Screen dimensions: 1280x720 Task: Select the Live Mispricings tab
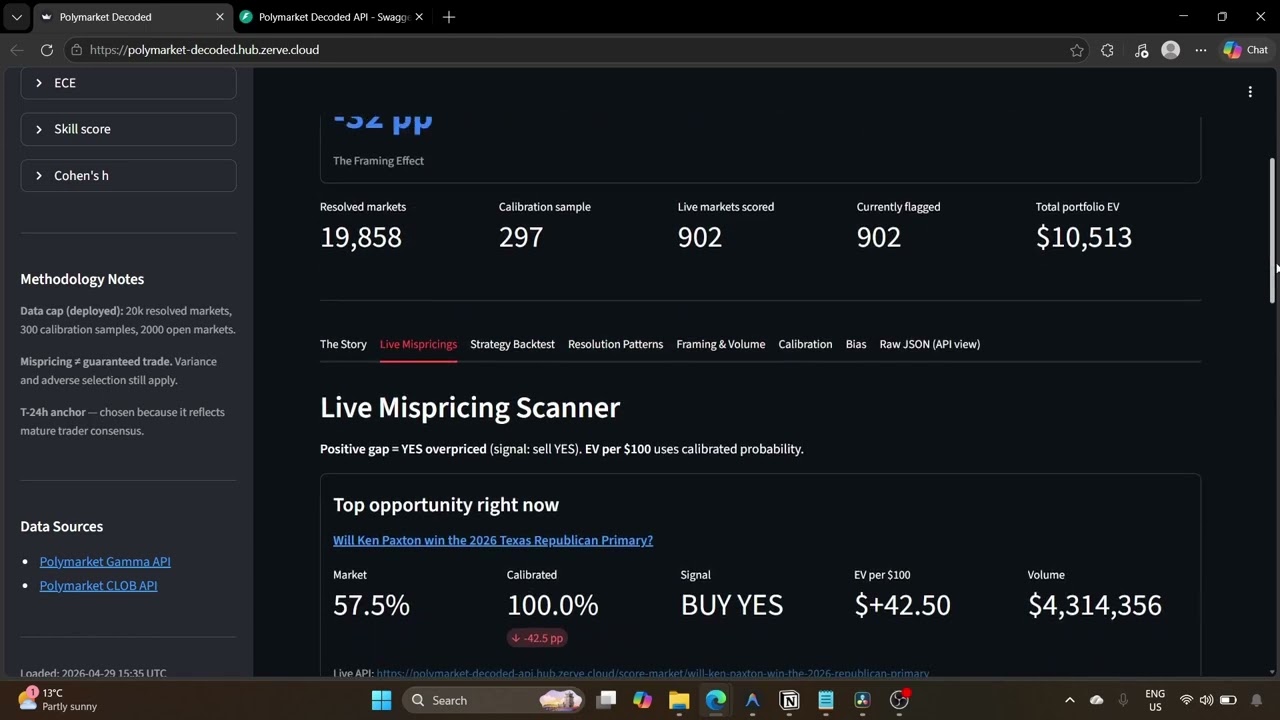click(x=418, y=344)
